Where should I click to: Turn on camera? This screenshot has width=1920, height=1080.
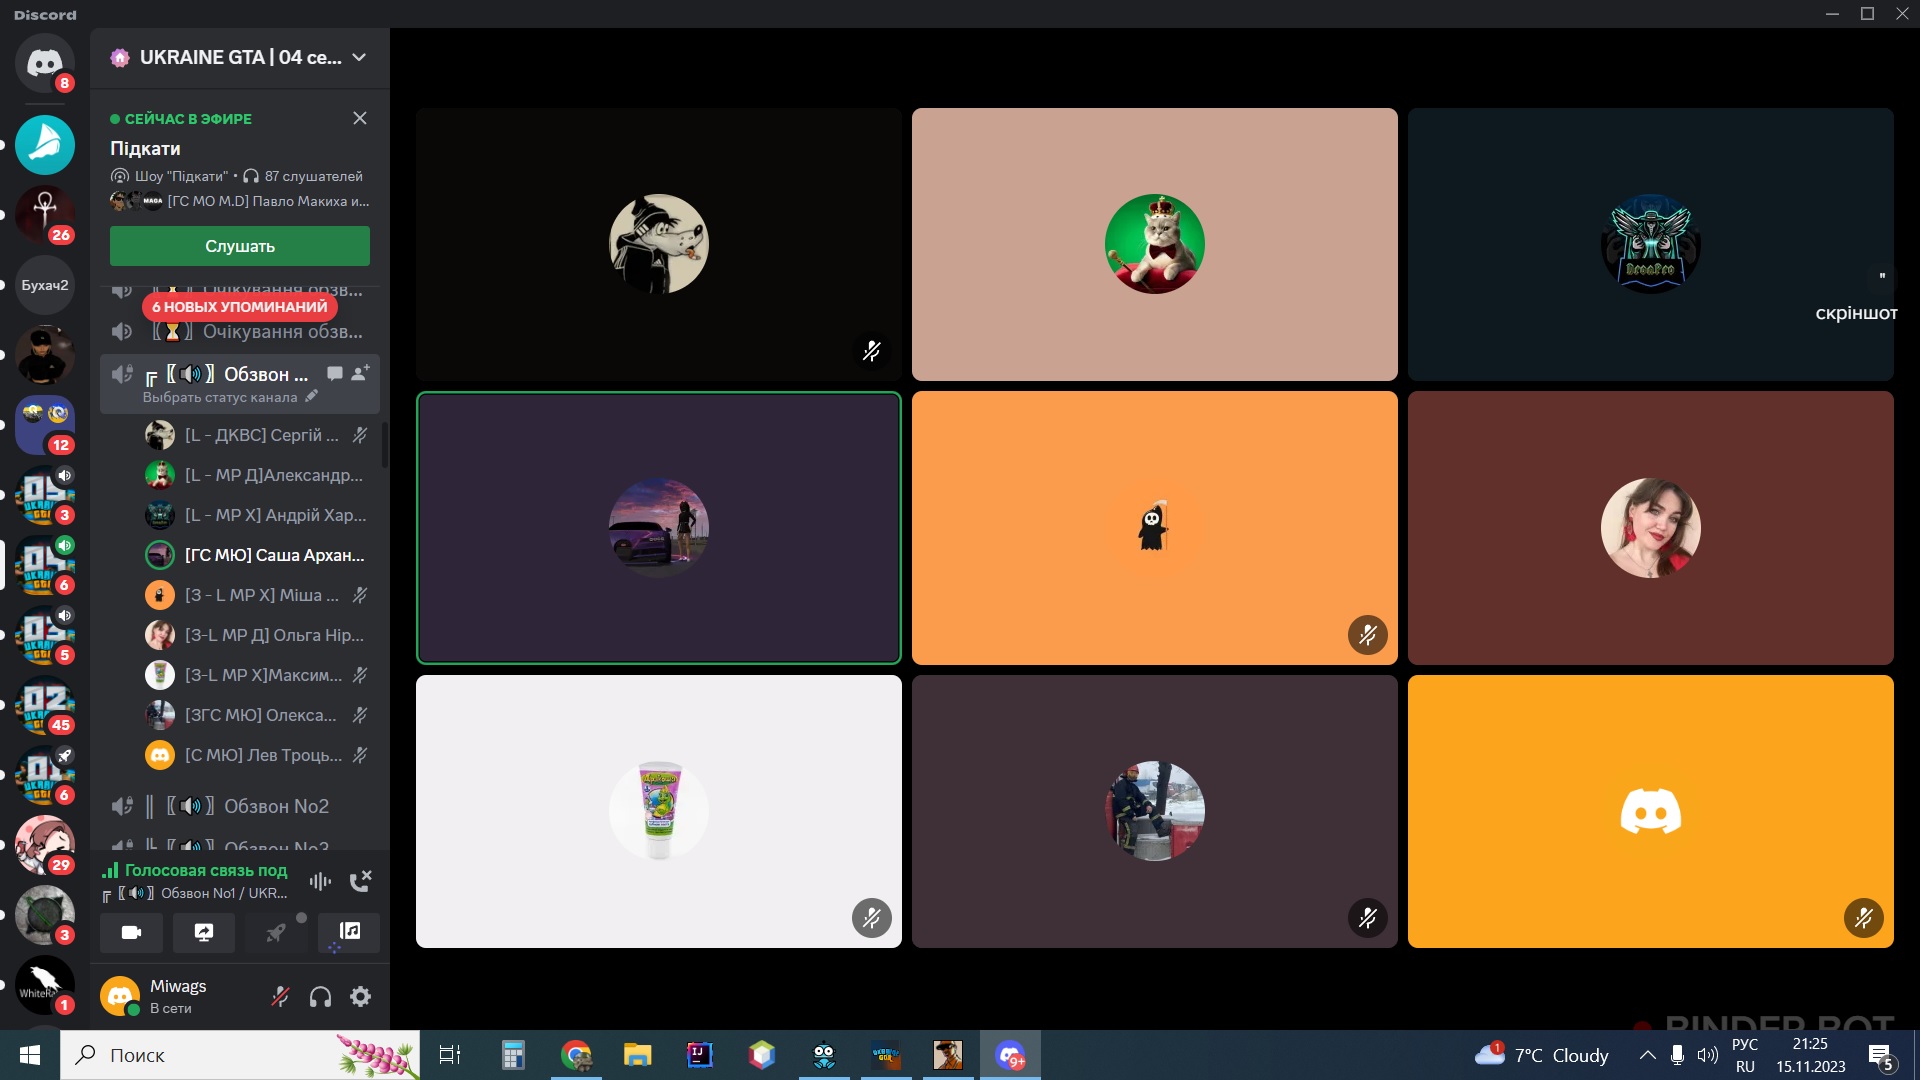pyautogui.click(x=131, y=932)
